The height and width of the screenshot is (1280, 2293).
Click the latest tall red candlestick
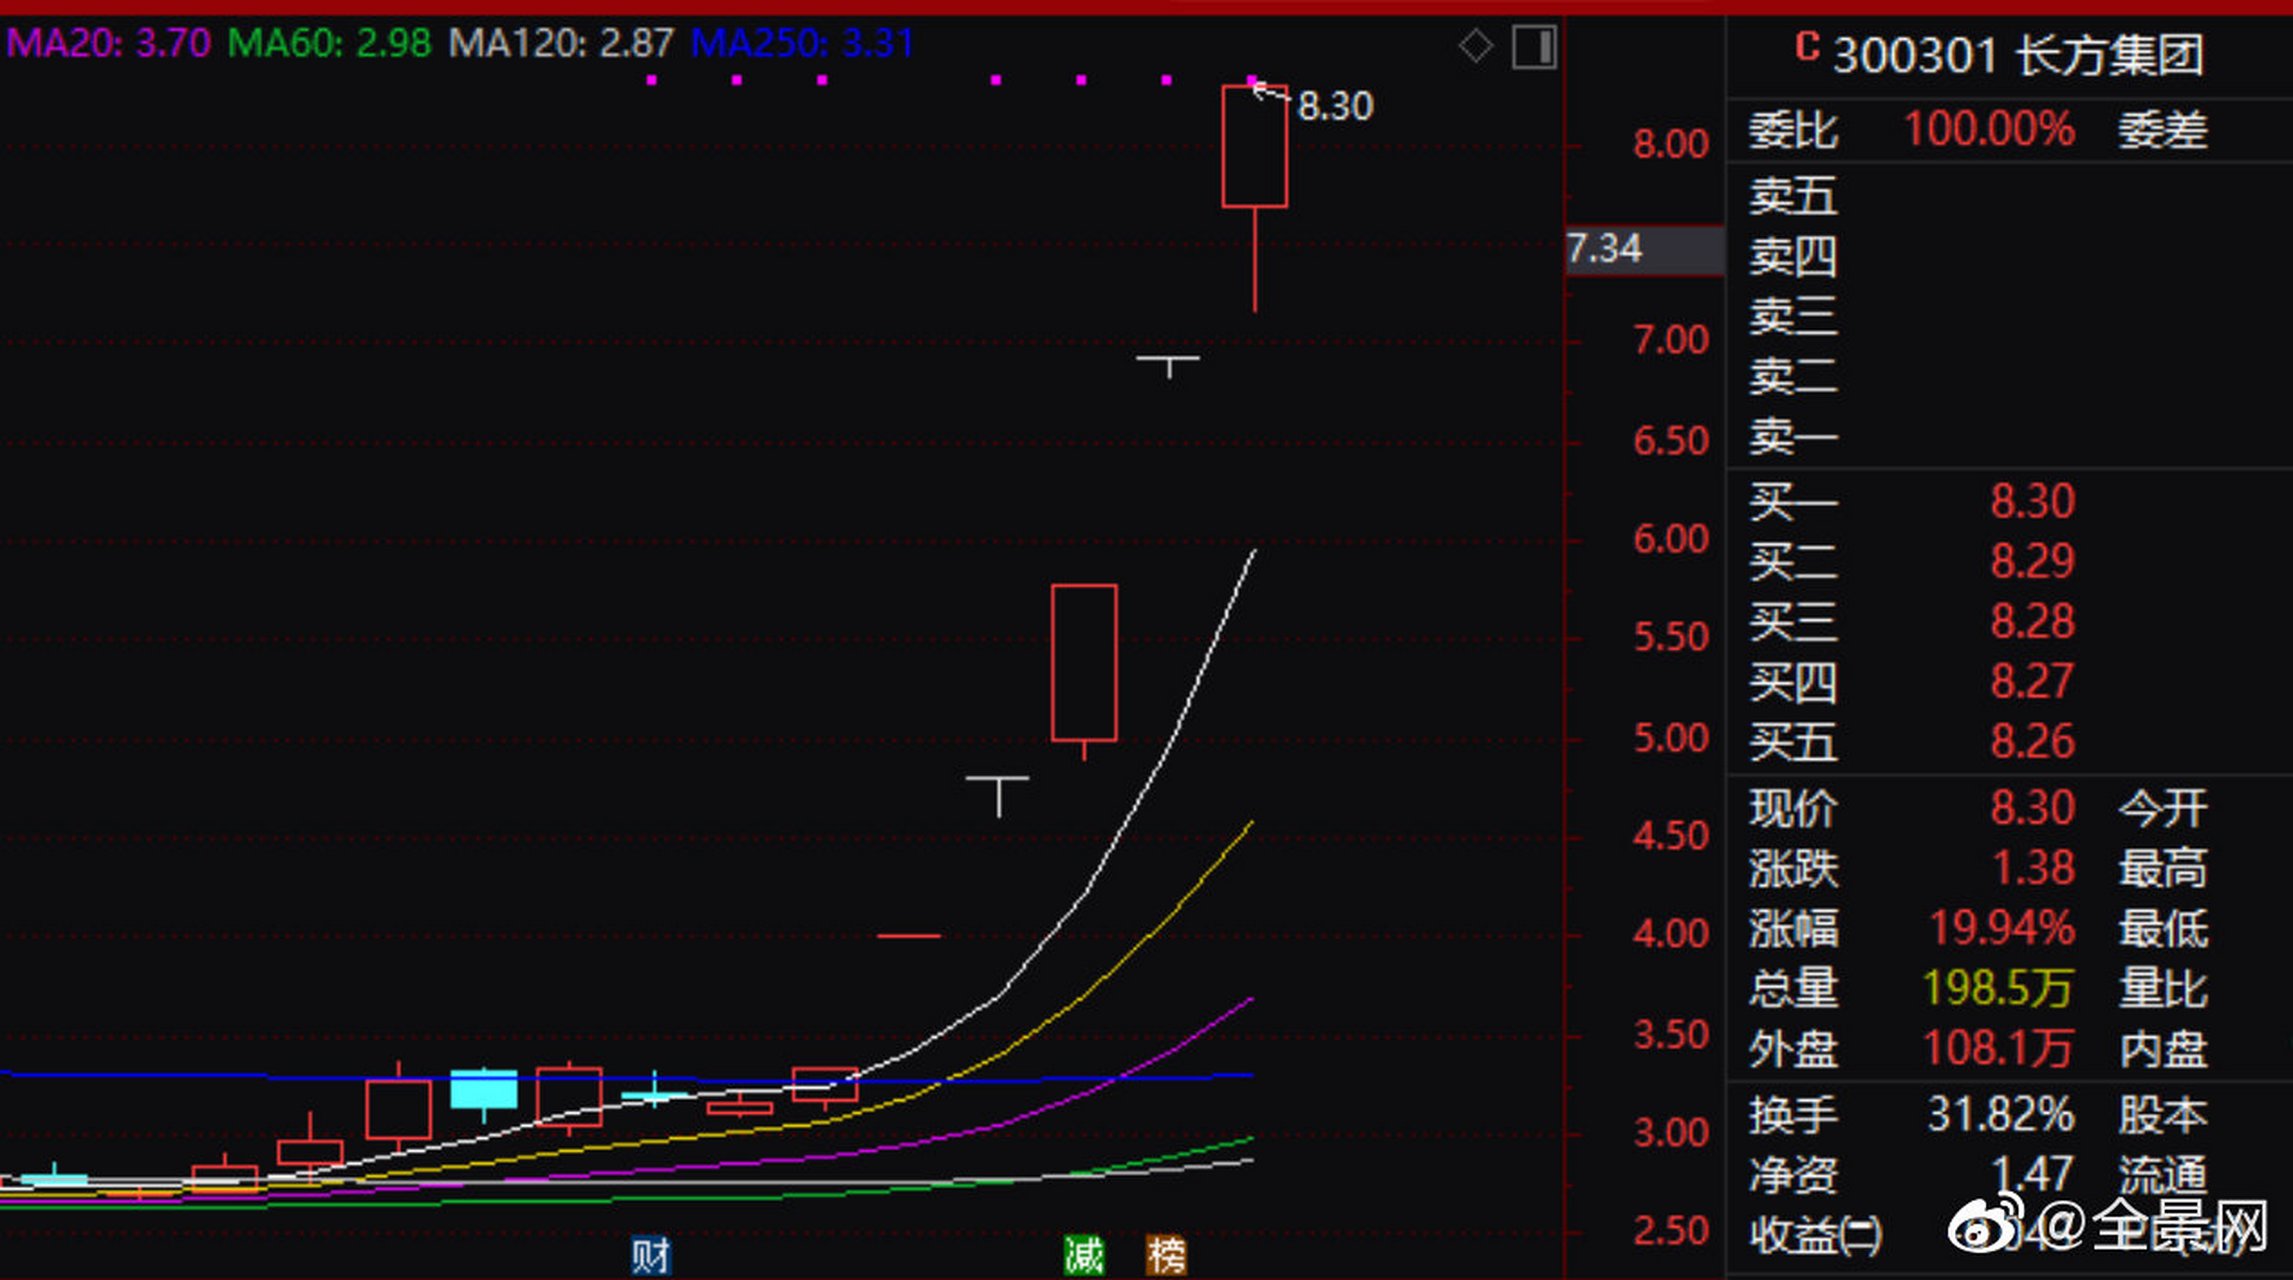pos(1254,147)
